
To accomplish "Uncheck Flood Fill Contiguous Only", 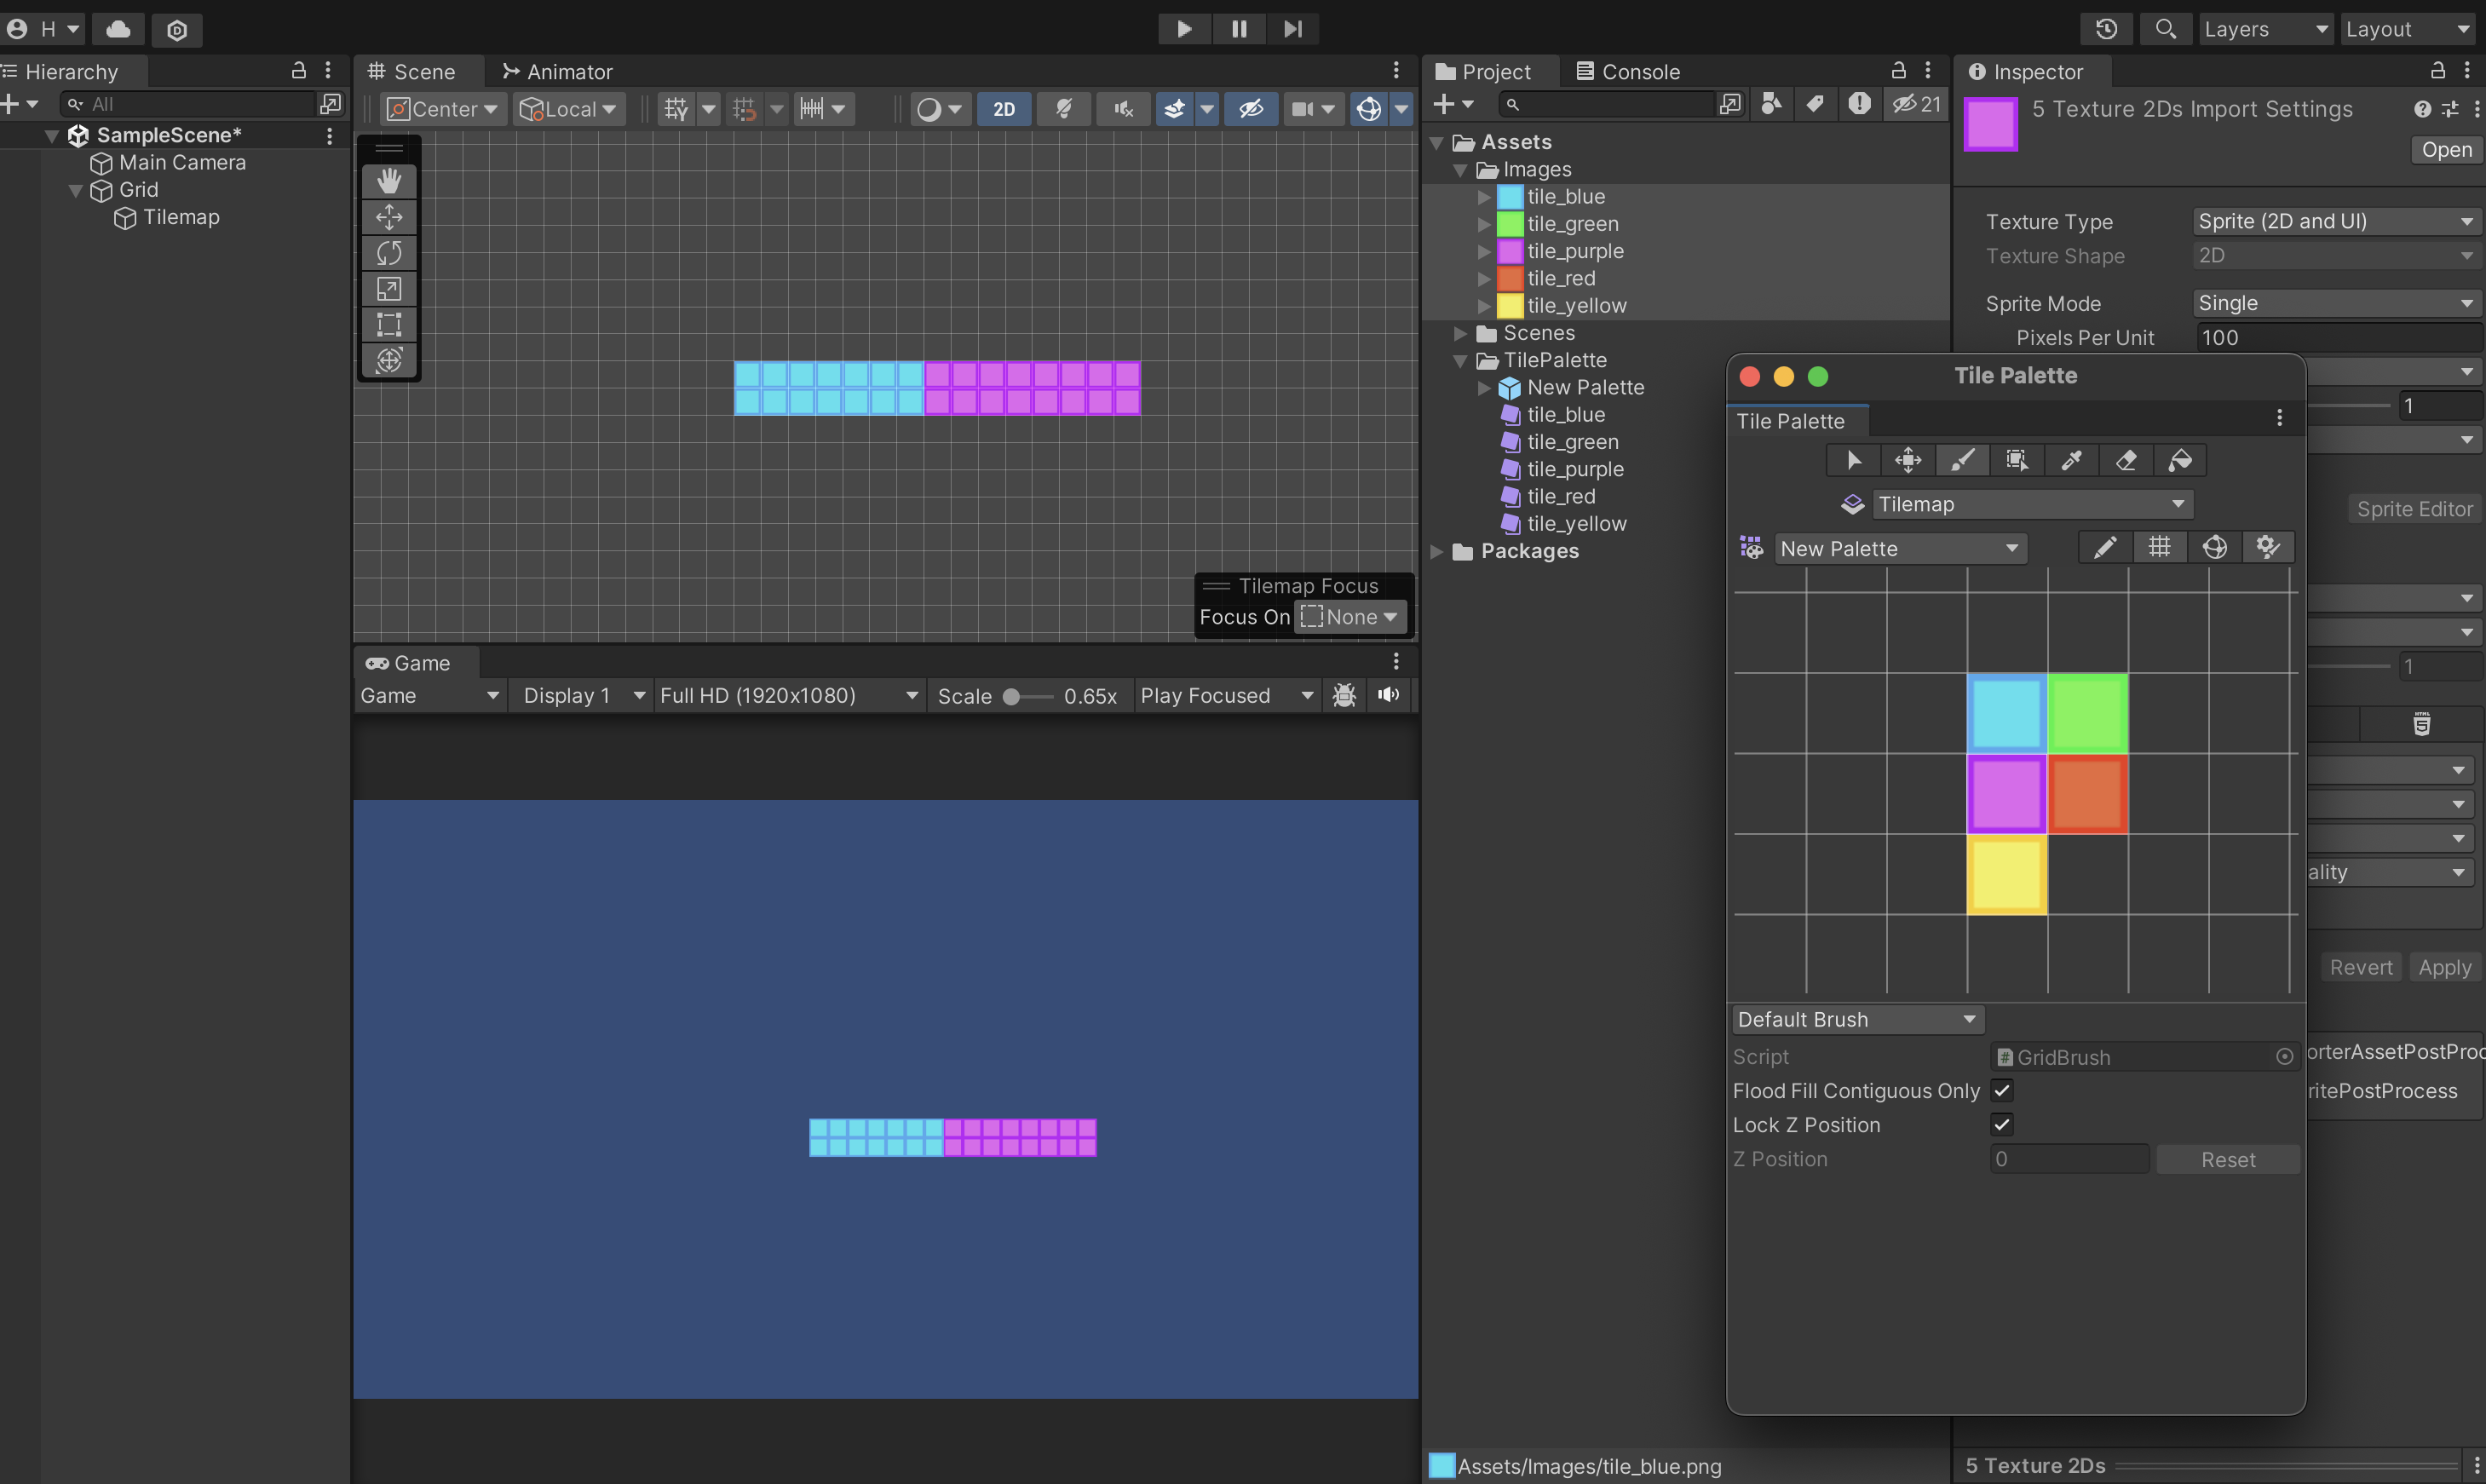I will [2001, 1090].
